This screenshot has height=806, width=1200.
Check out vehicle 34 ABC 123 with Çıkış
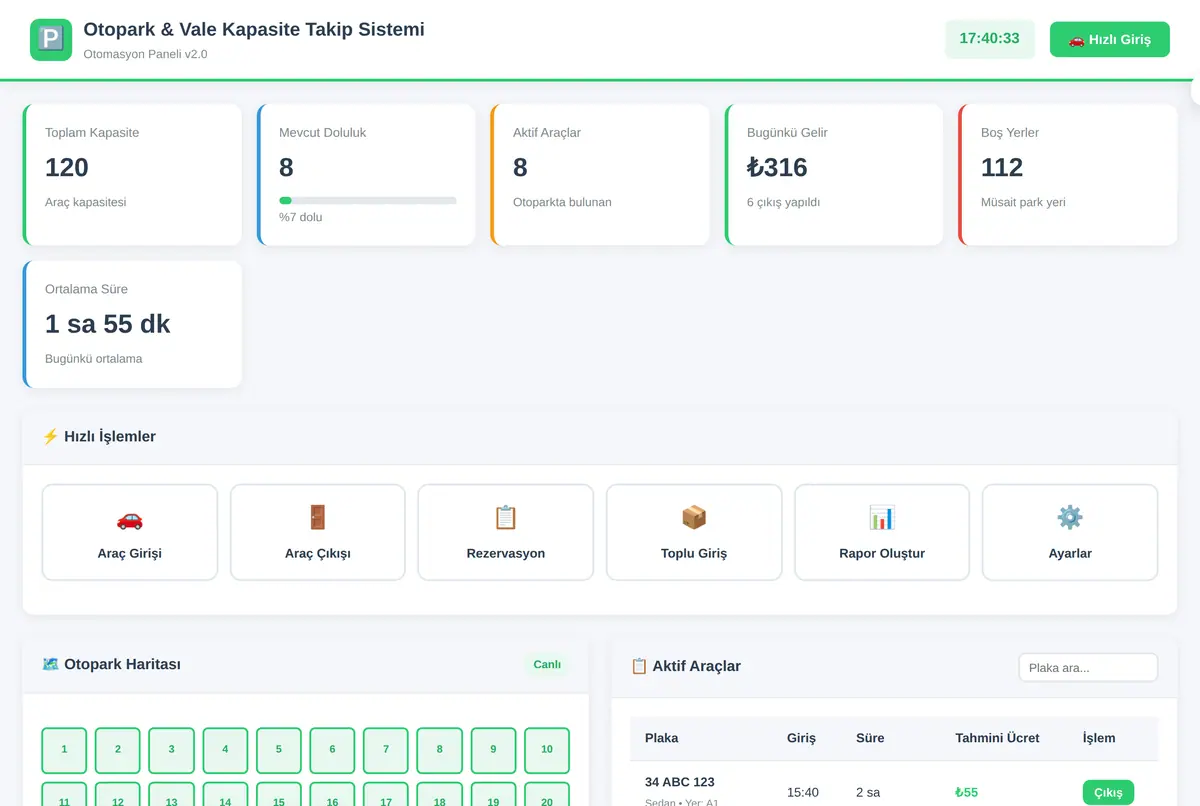point(1108,793)
